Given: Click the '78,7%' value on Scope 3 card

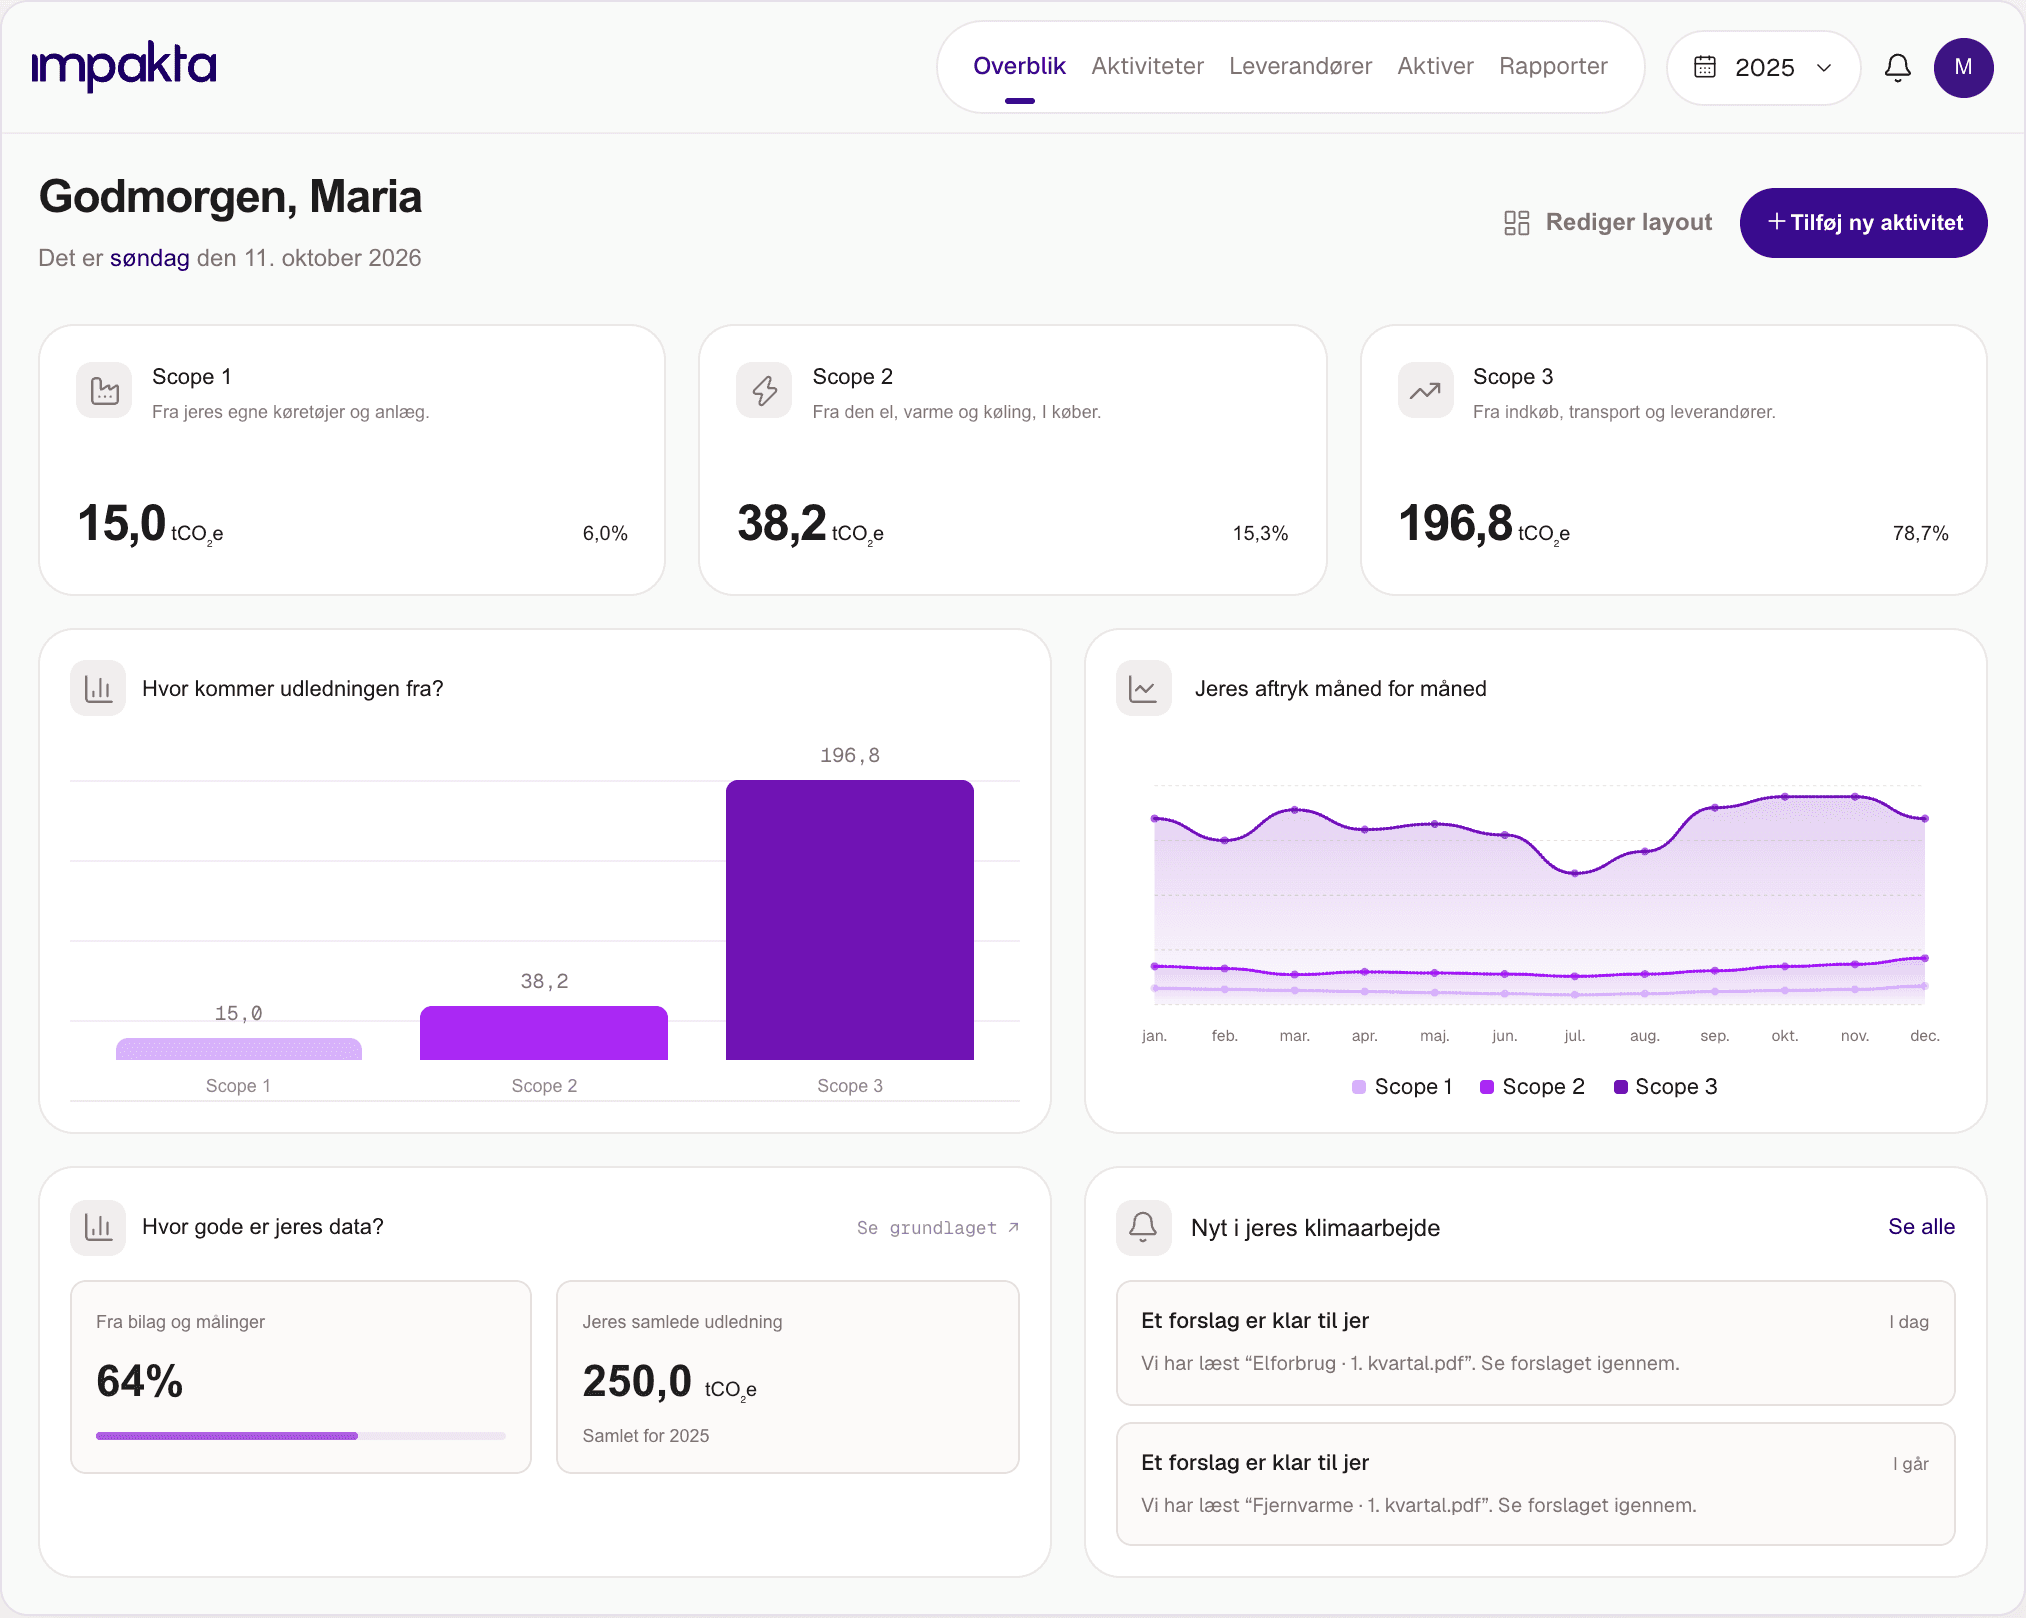Looking at the screenshot, I should click(x=1920, y=533).
